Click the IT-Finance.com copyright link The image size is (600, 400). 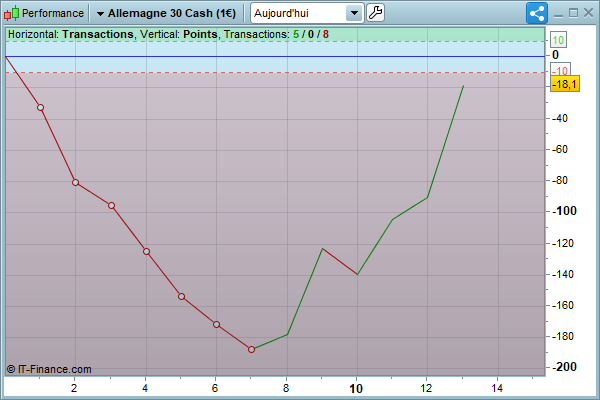[x=49, y=369]
